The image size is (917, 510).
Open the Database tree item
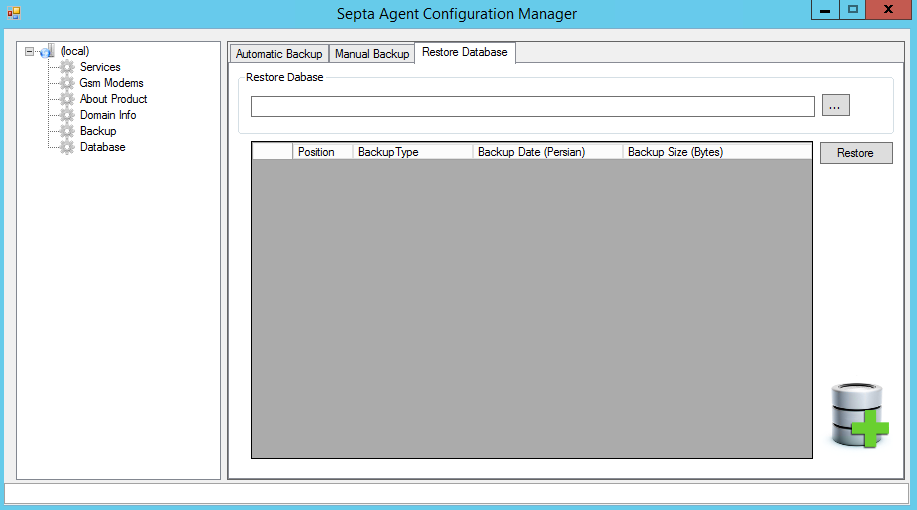[x=103, y=147]
